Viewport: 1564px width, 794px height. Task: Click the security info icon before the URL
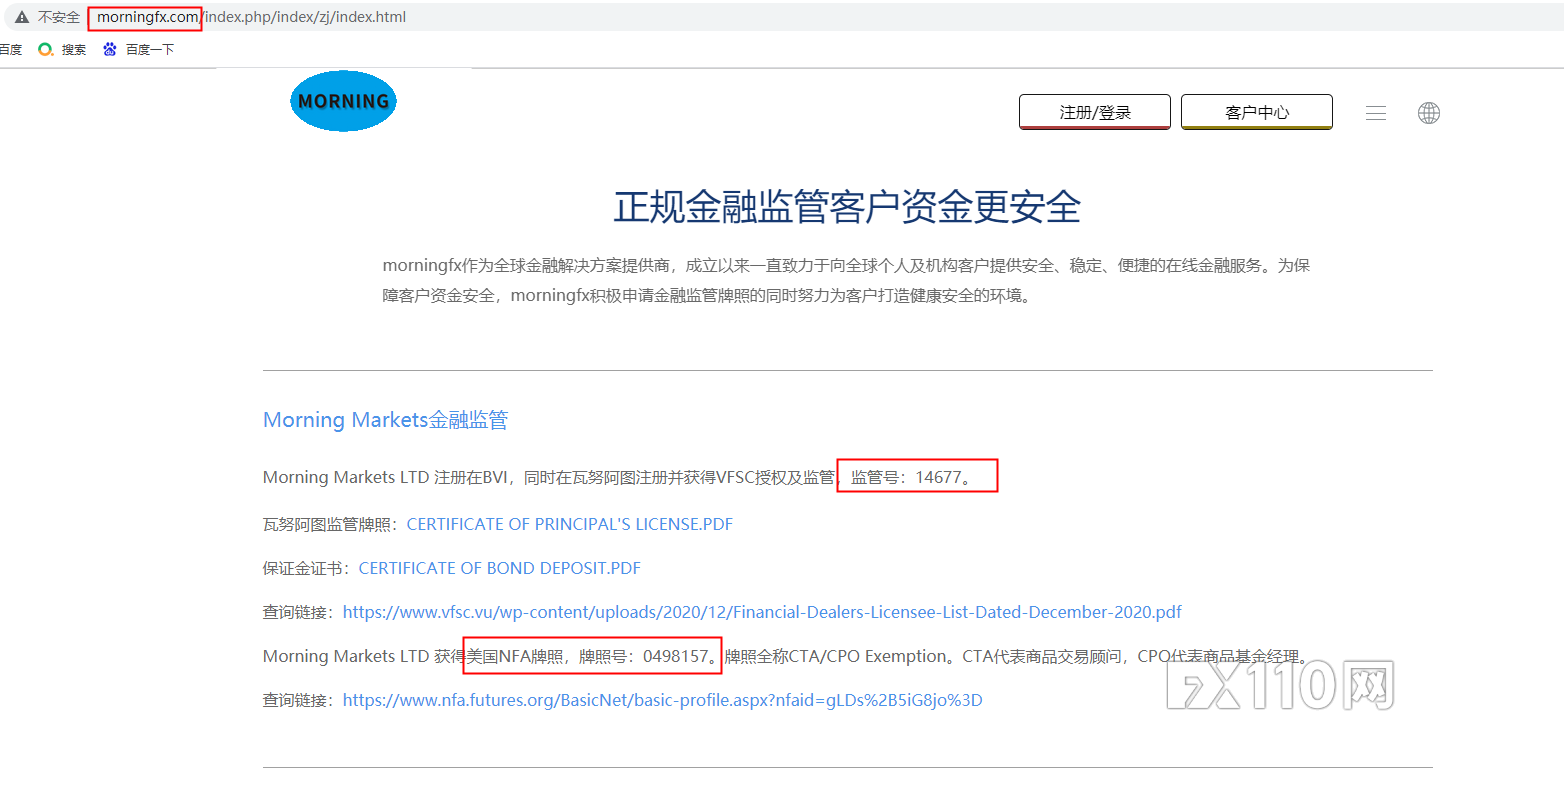[x=21, y=16]
